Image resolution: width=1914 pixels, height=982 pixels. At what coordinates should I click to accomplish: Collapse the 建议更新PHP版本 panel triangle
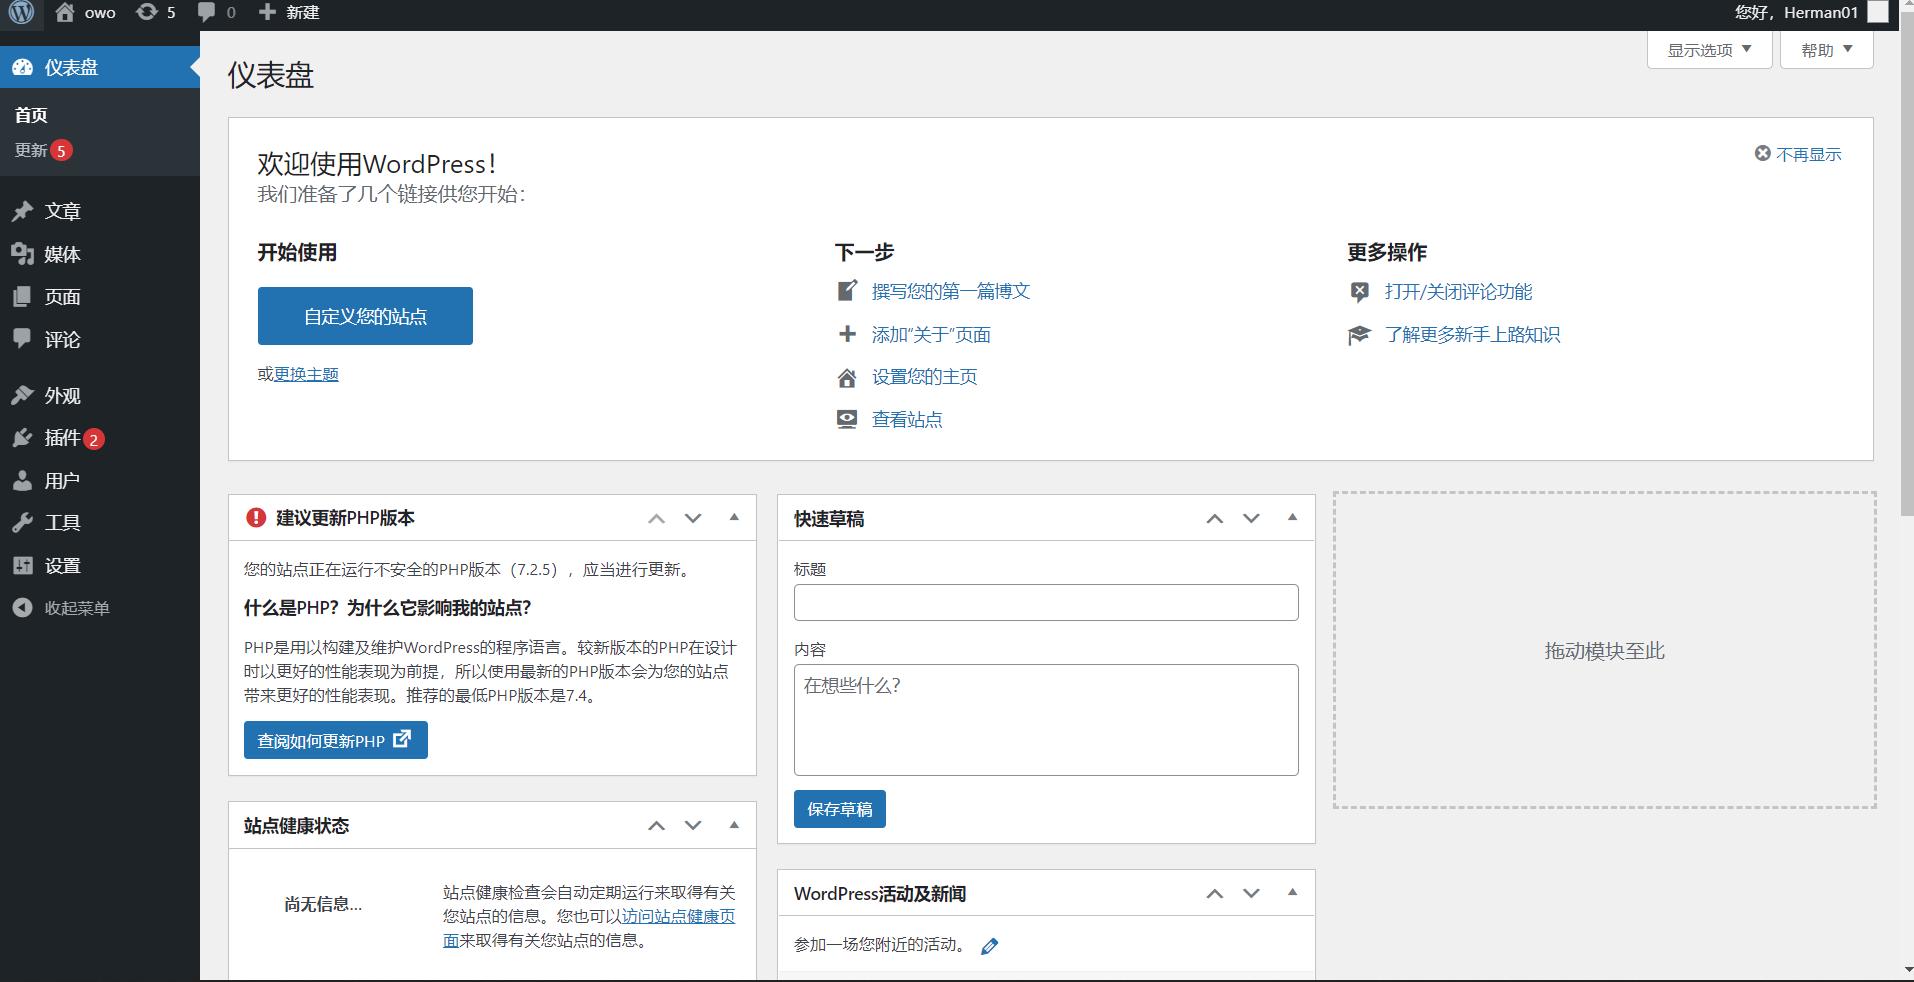[x=734, y=517]
